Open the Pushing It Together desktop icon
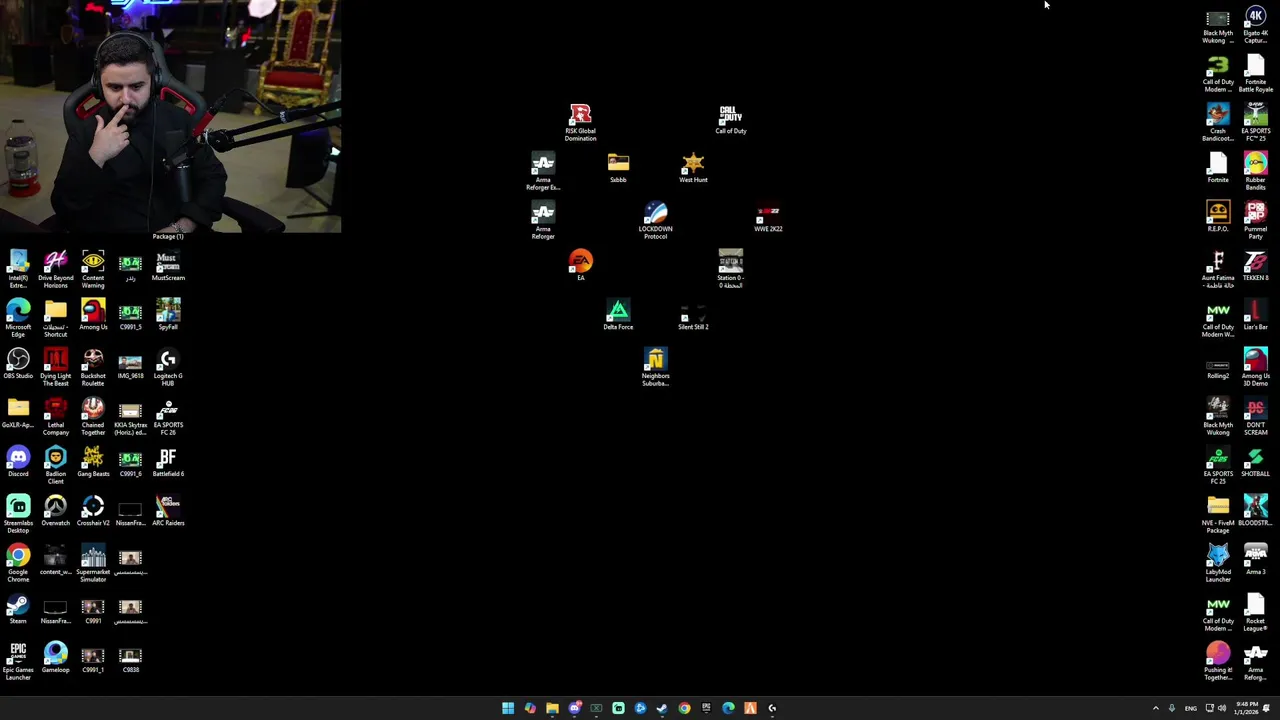Viewport: 1280px width, 720px height. (1218, 662)
